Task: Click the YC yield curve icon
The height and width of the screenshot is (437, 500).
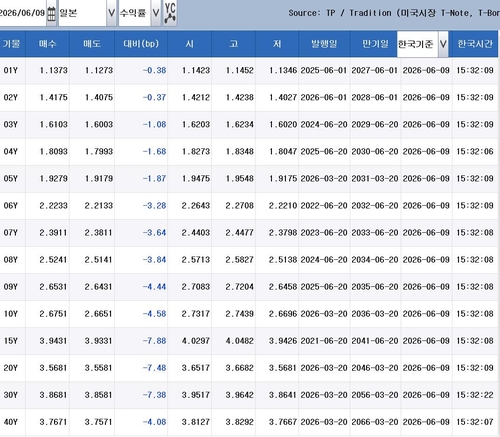Action: (x=170, y=13)
